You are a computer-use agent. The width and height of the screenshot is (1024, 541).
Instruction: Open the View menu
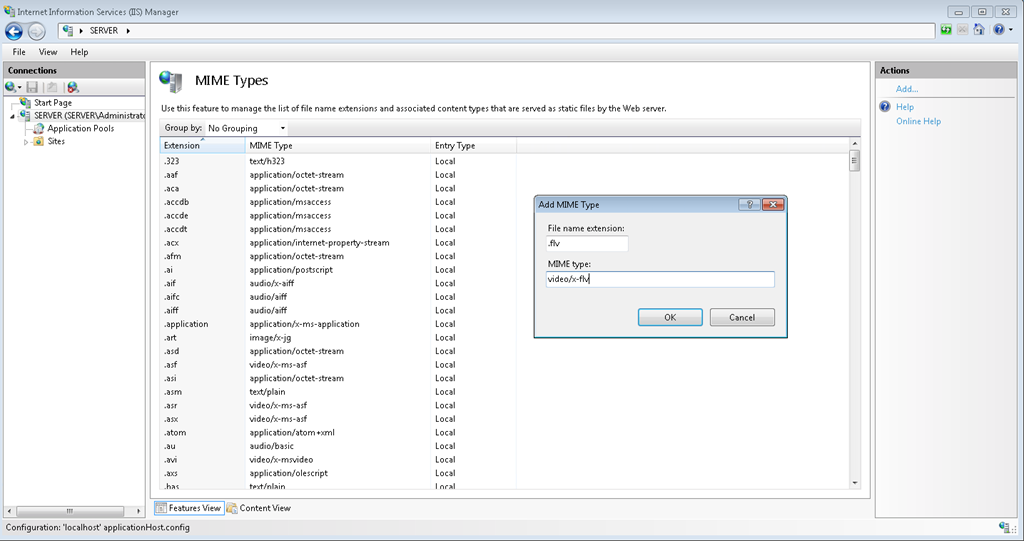[48, 52]
